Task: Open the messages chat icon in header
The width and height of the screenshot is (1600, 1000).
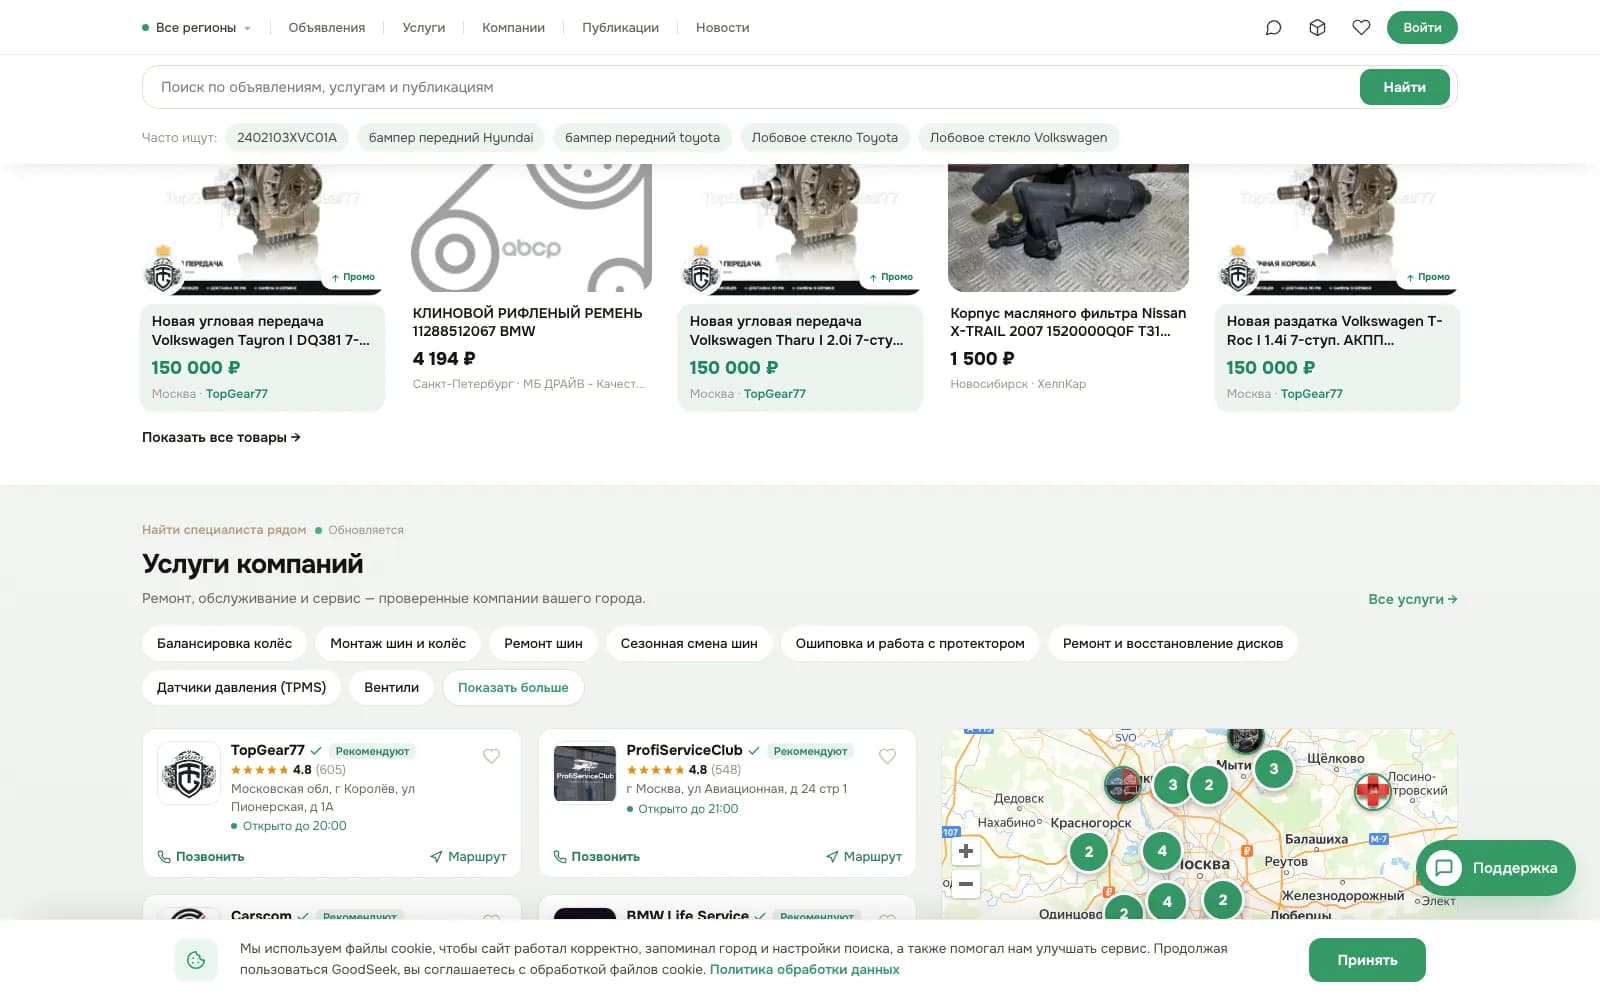Action: coord(1273,28)
